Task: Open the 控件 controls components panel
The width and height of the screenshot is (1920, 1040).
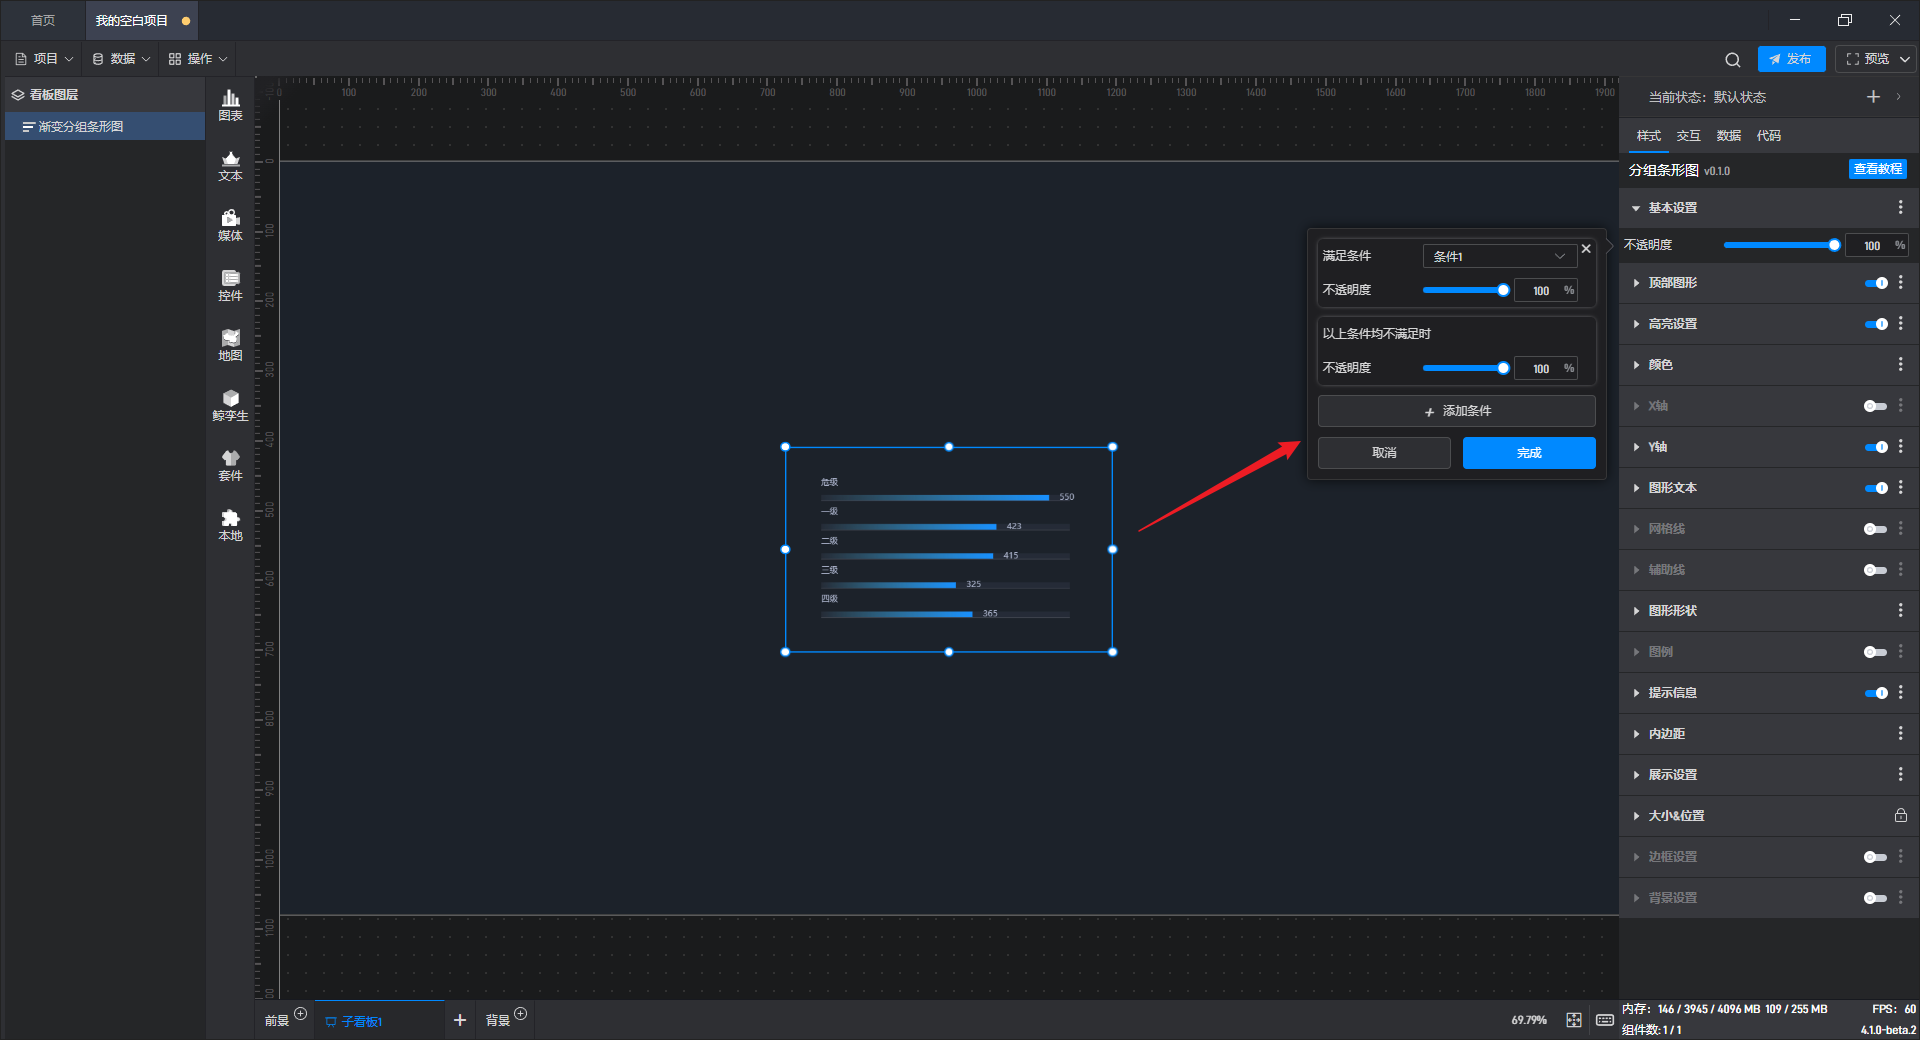Action: coord(230,285)
